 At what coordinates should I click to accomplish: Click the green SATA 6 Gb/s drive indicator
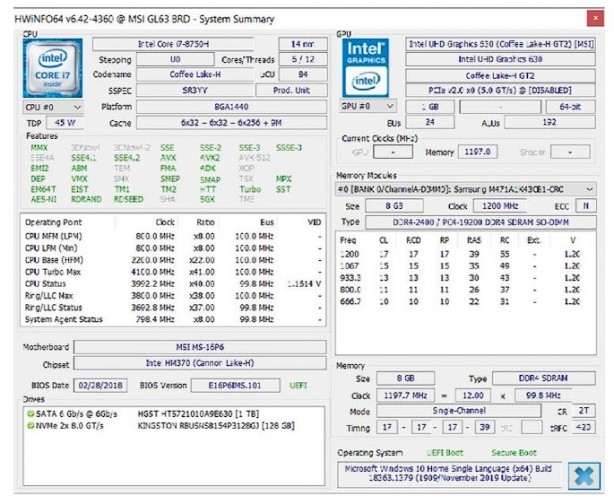(x=29, y=414)
